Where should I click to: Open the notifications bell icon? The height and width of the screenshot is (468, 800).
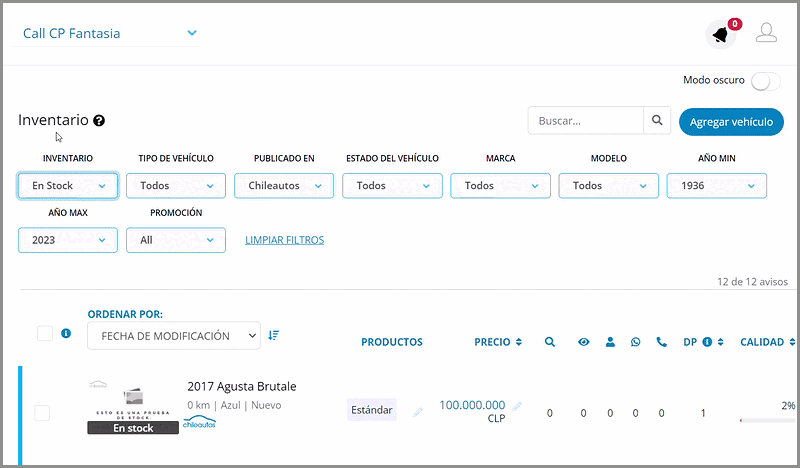coord(720,35)
